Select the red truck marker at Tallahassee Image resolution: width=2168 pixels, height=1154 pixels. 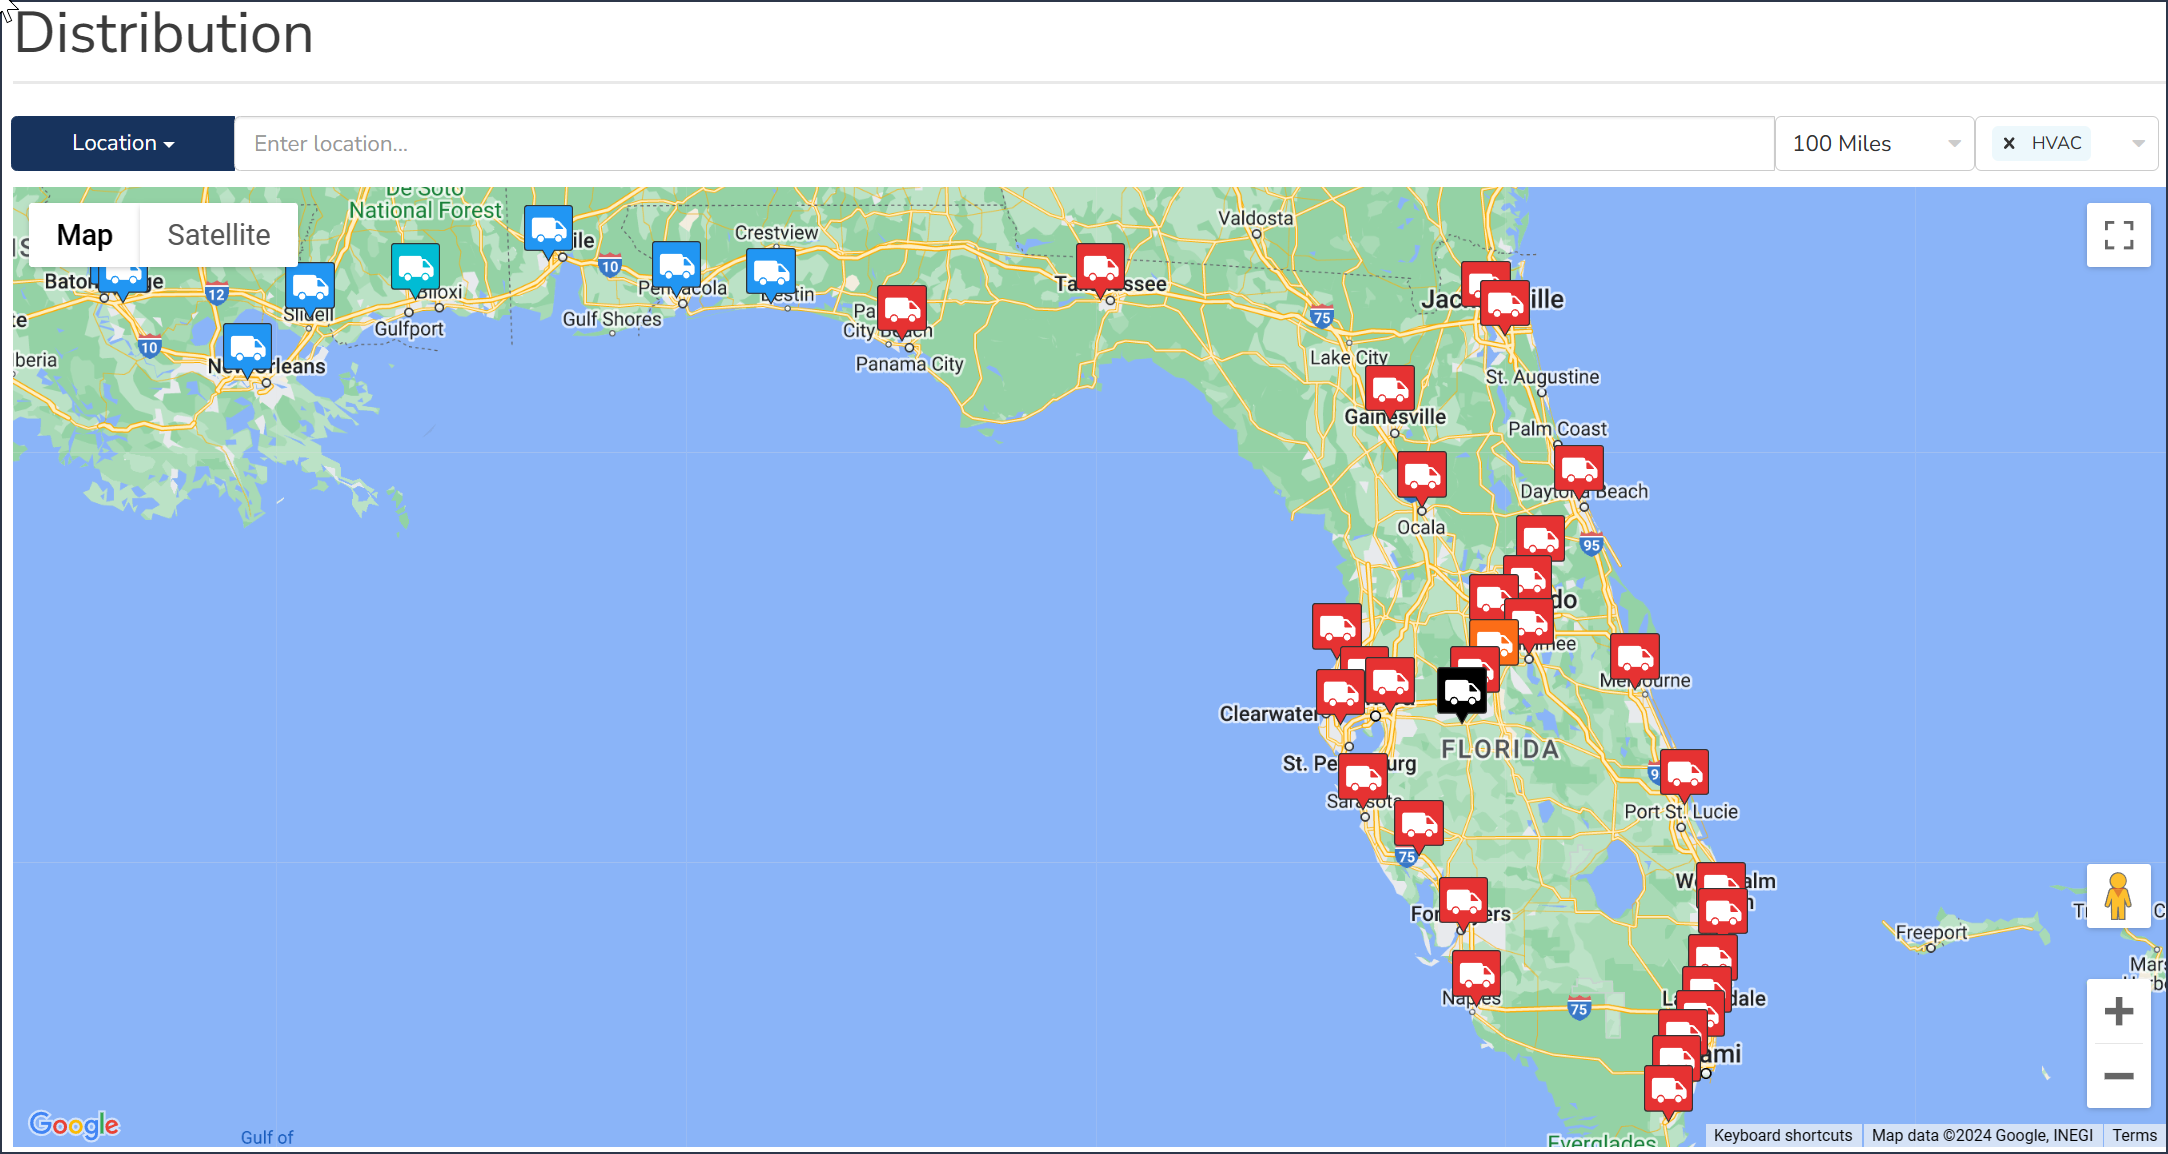pyautogui.click(x=1100, y=269)
